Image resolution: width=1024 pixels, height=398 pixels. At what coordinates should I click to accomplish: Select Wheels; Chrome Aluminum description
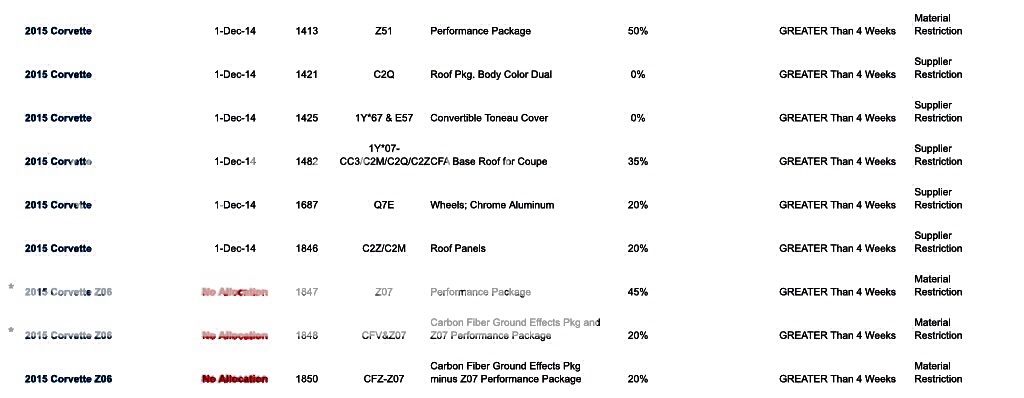pos(492,205)
